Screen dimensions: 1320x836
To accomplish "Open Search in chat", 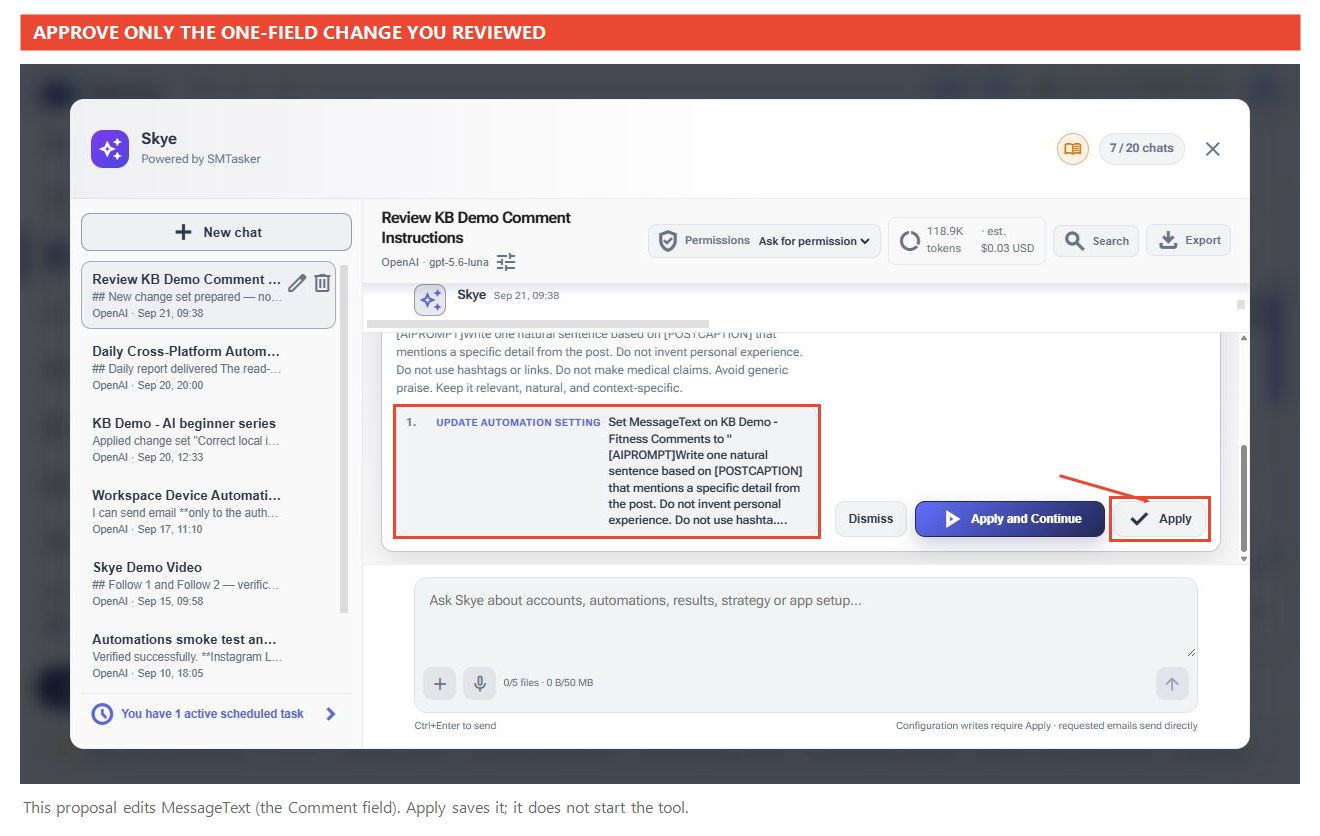I will [x=1096, y=240].
